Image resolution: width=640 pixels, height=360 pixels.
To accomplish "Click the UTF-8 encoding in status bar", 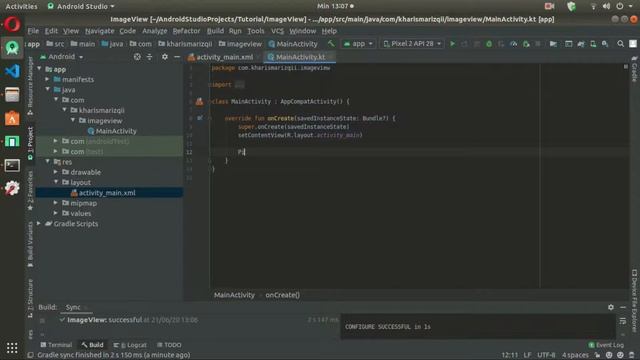I will click(x=546, y=355).
